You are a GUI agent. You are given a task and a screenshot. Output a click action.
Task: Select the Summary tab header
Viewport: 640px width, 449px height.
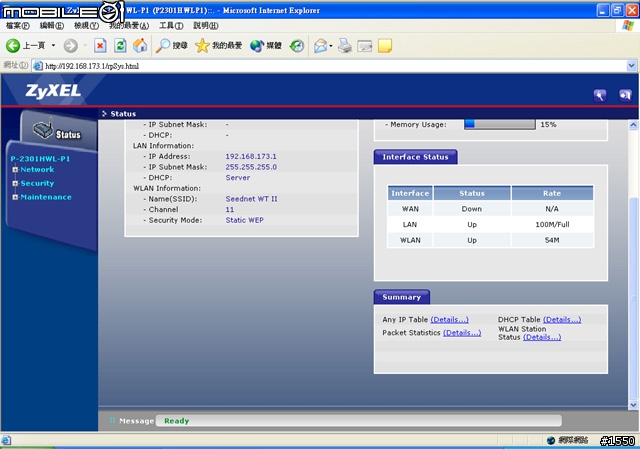[402, 297]
